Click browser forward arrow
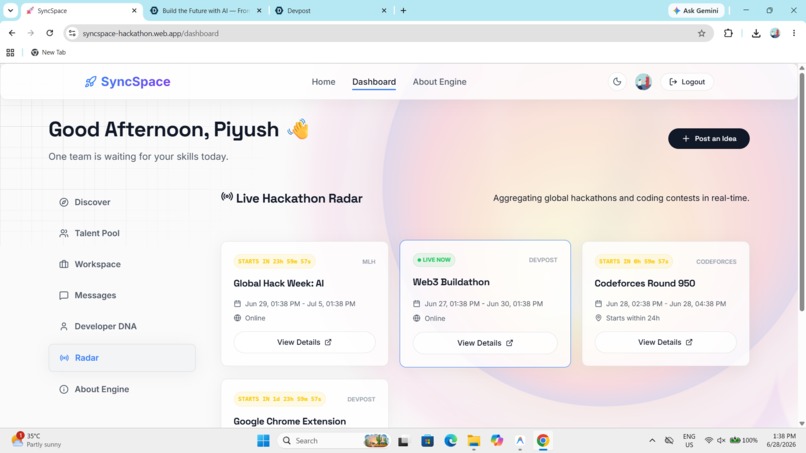 [x=31, y=33]
